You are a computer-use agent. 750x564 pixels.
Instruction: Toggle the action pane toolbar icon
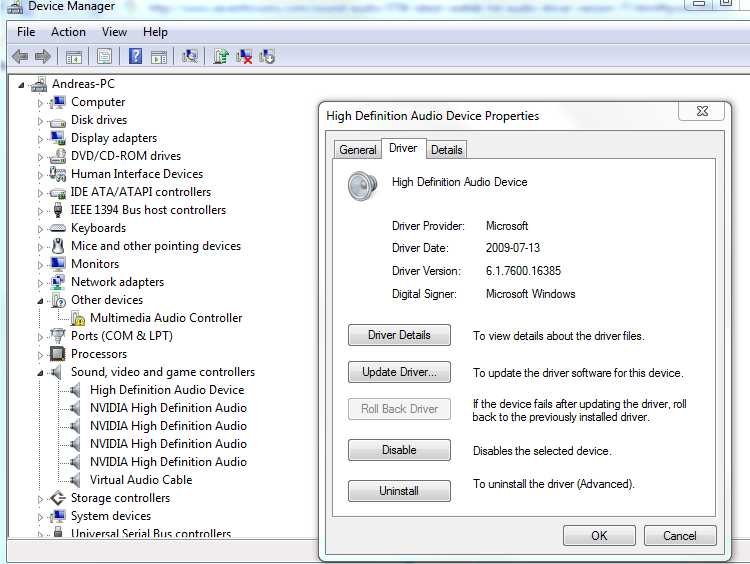[x=159, y=56]
